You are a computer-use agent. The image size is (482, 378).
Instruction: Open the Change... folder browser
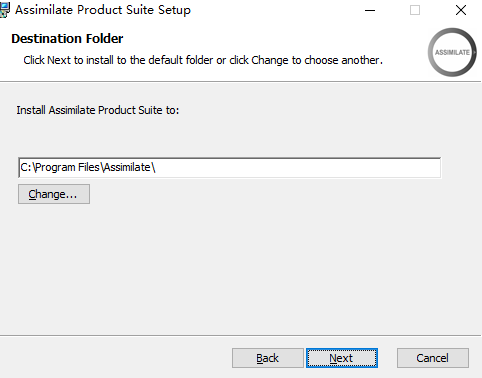click(54, 194)
